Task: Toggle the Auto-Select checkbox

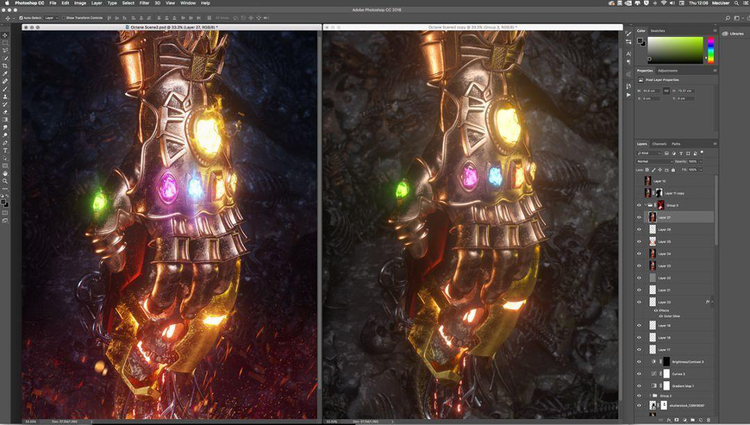Action: [21, 18]
